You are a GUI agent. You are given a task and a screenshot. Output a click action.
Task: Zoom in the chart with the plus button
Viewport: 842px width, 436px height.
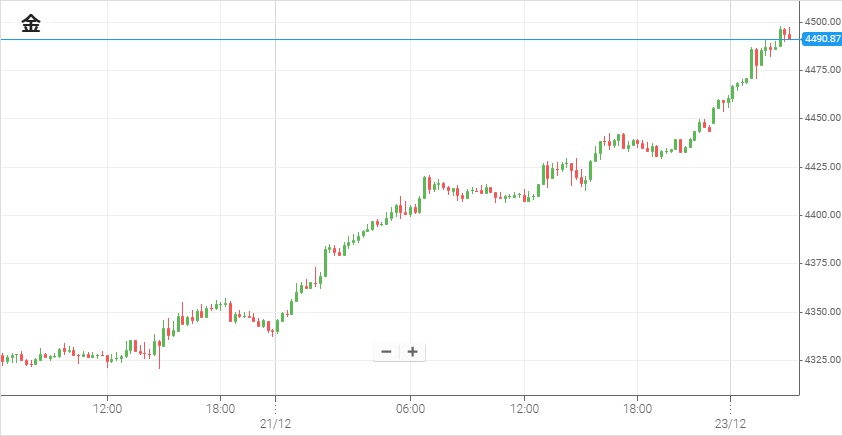pyautogui.click(x=412, y=351)
